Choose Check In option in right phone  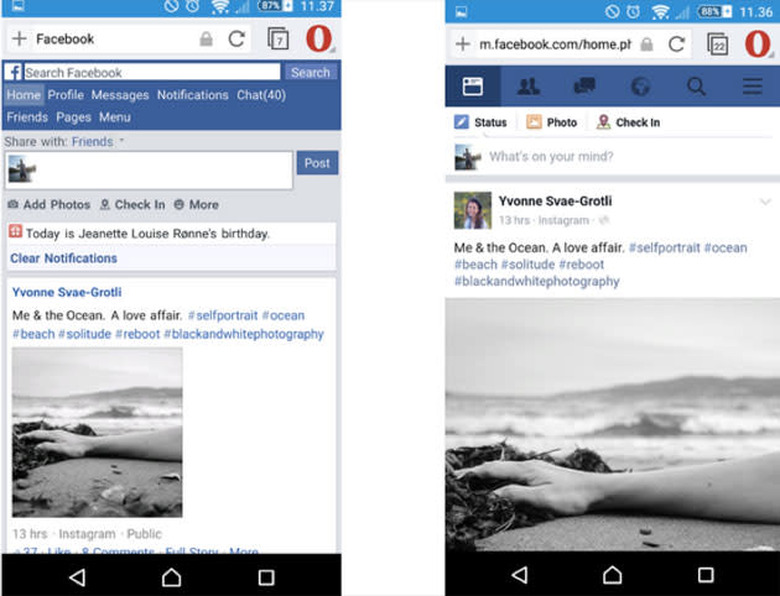click(628, 122)
